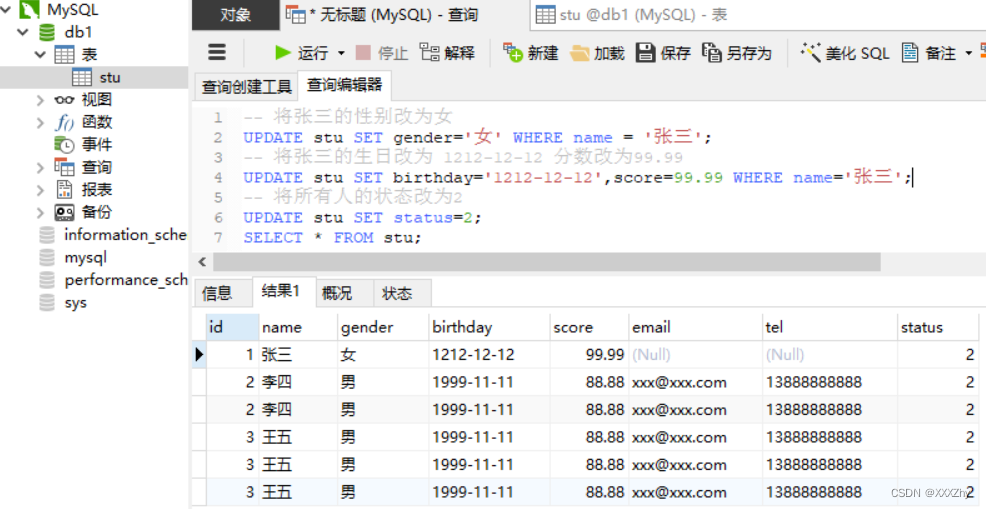The width and height of the screenshot is (986, 509).
Task: Select the 事件 events tree item
Action: 96,145
